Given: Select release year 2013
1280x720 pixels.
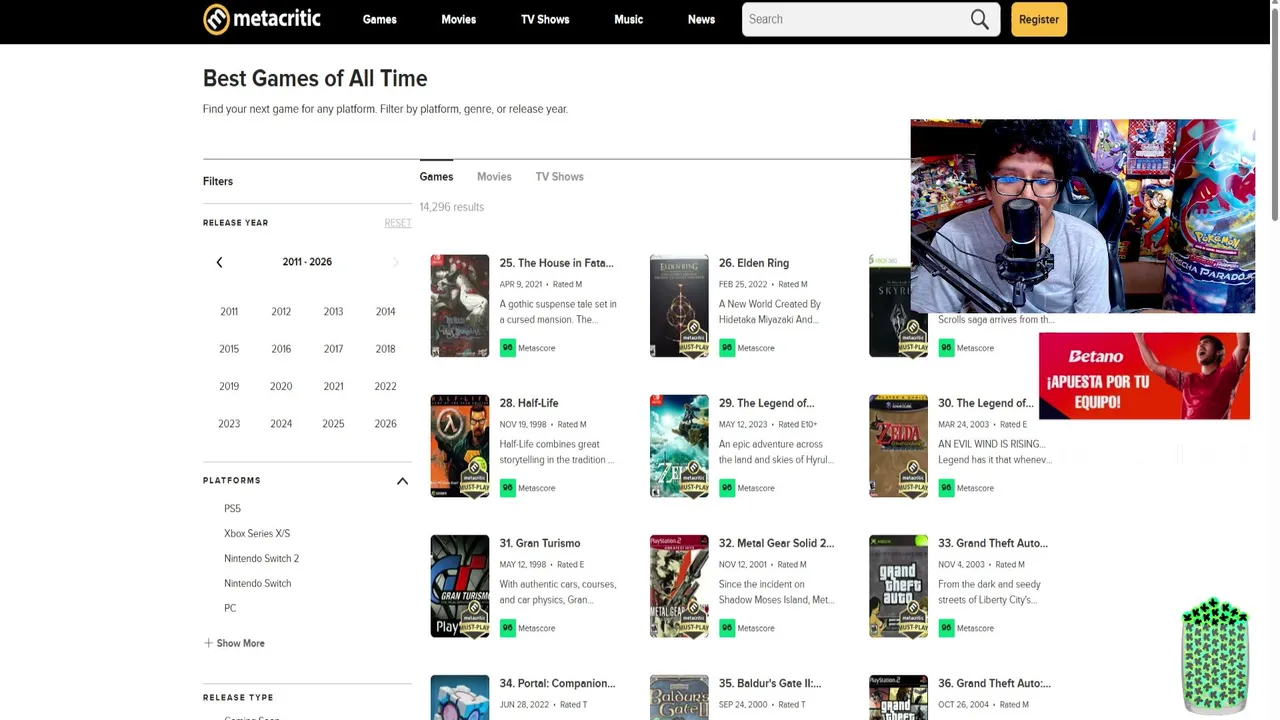Looking at the screenshot, I should coord(333,312).
